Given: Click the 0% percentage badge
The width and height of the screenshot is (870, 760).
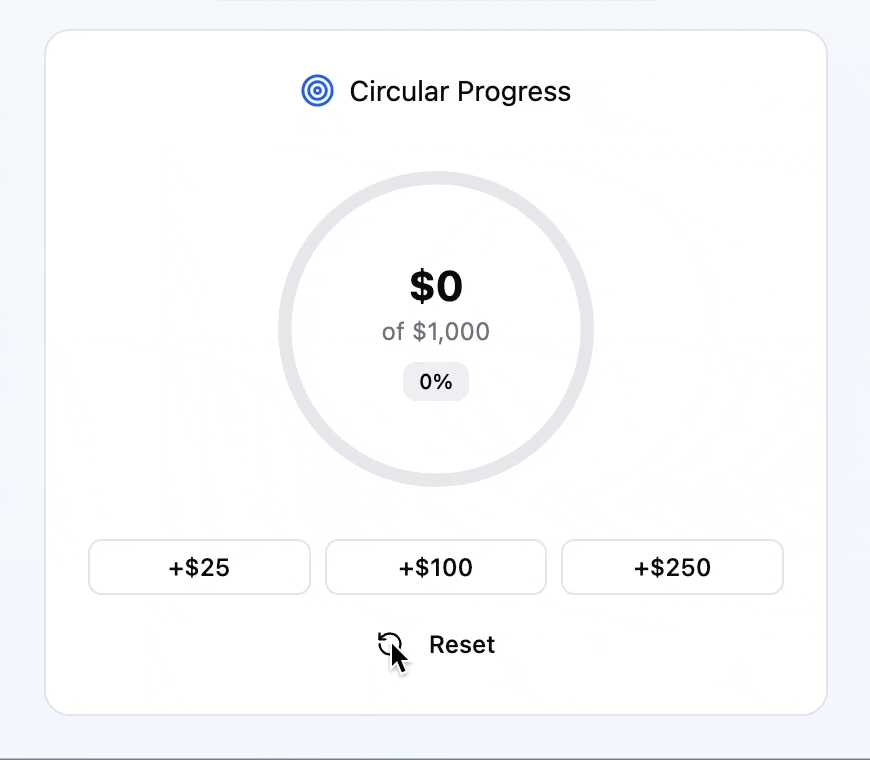Looking at the screenshot, I should point(436,382).
